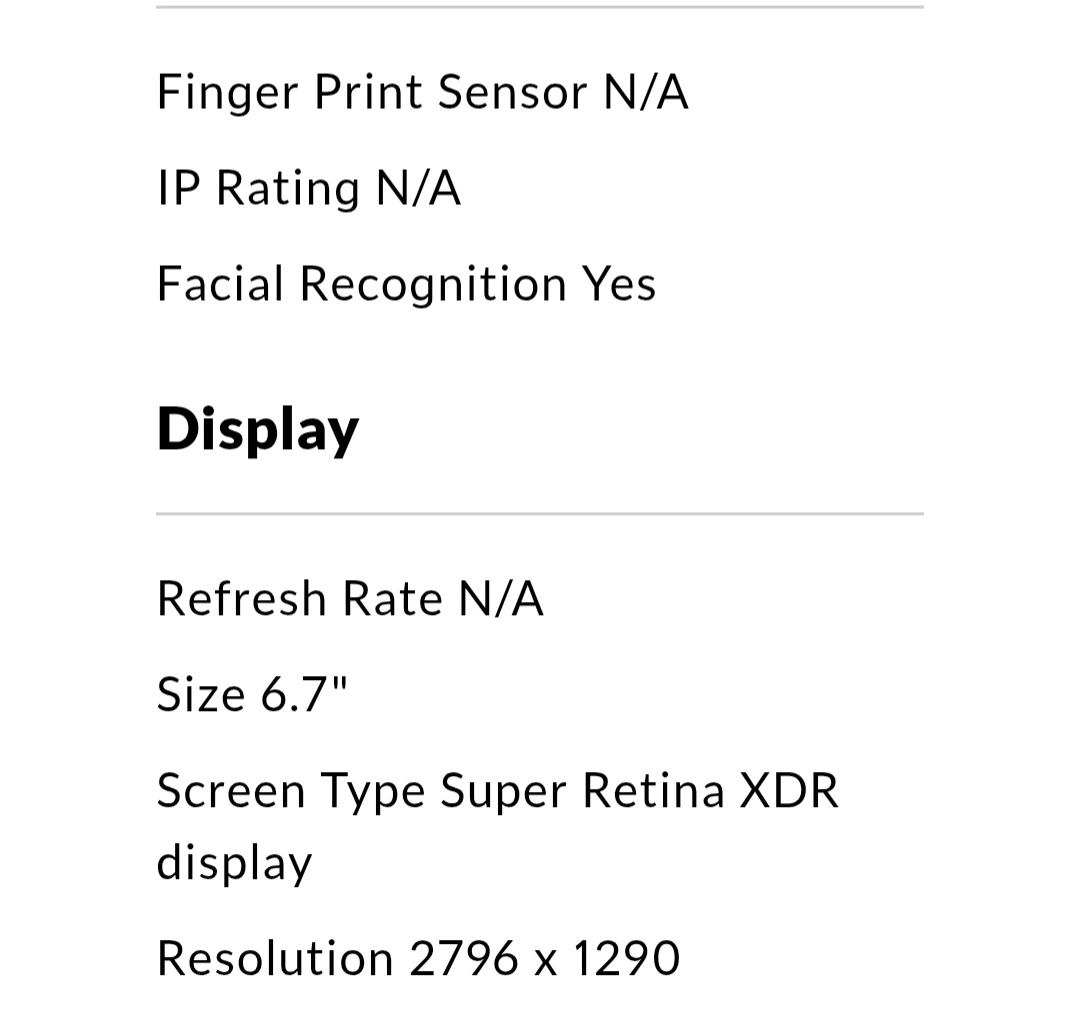The image size is (1080, 1022).
Task: Click the IP Rating N/A text
Action: pyautogui.click(x=309, y=188)
